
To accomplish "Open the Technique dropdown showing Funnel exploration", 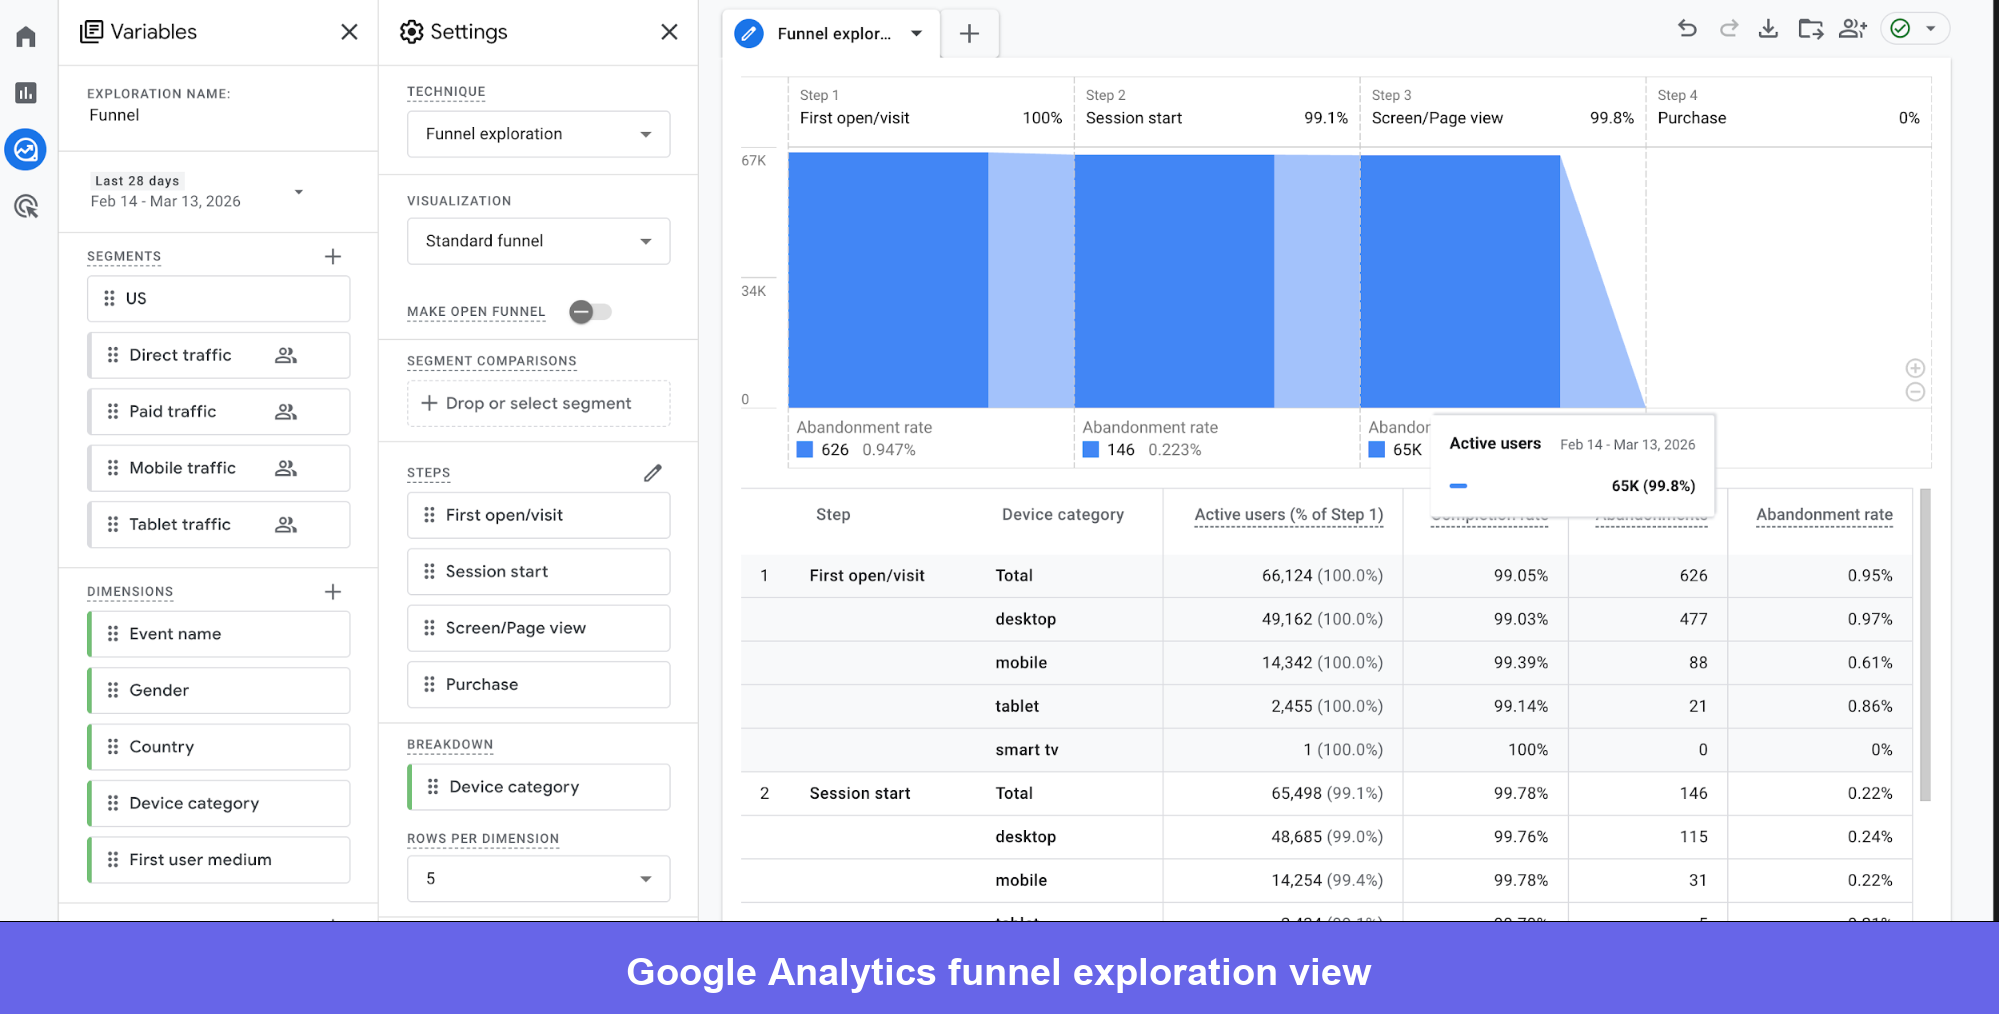I will point(538,133).
